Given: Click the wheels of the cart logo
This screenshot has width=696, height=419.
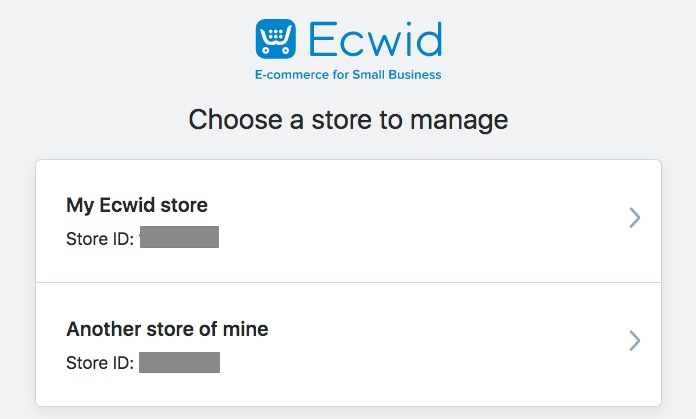Looking at the screenshot, I should (276, 50).
